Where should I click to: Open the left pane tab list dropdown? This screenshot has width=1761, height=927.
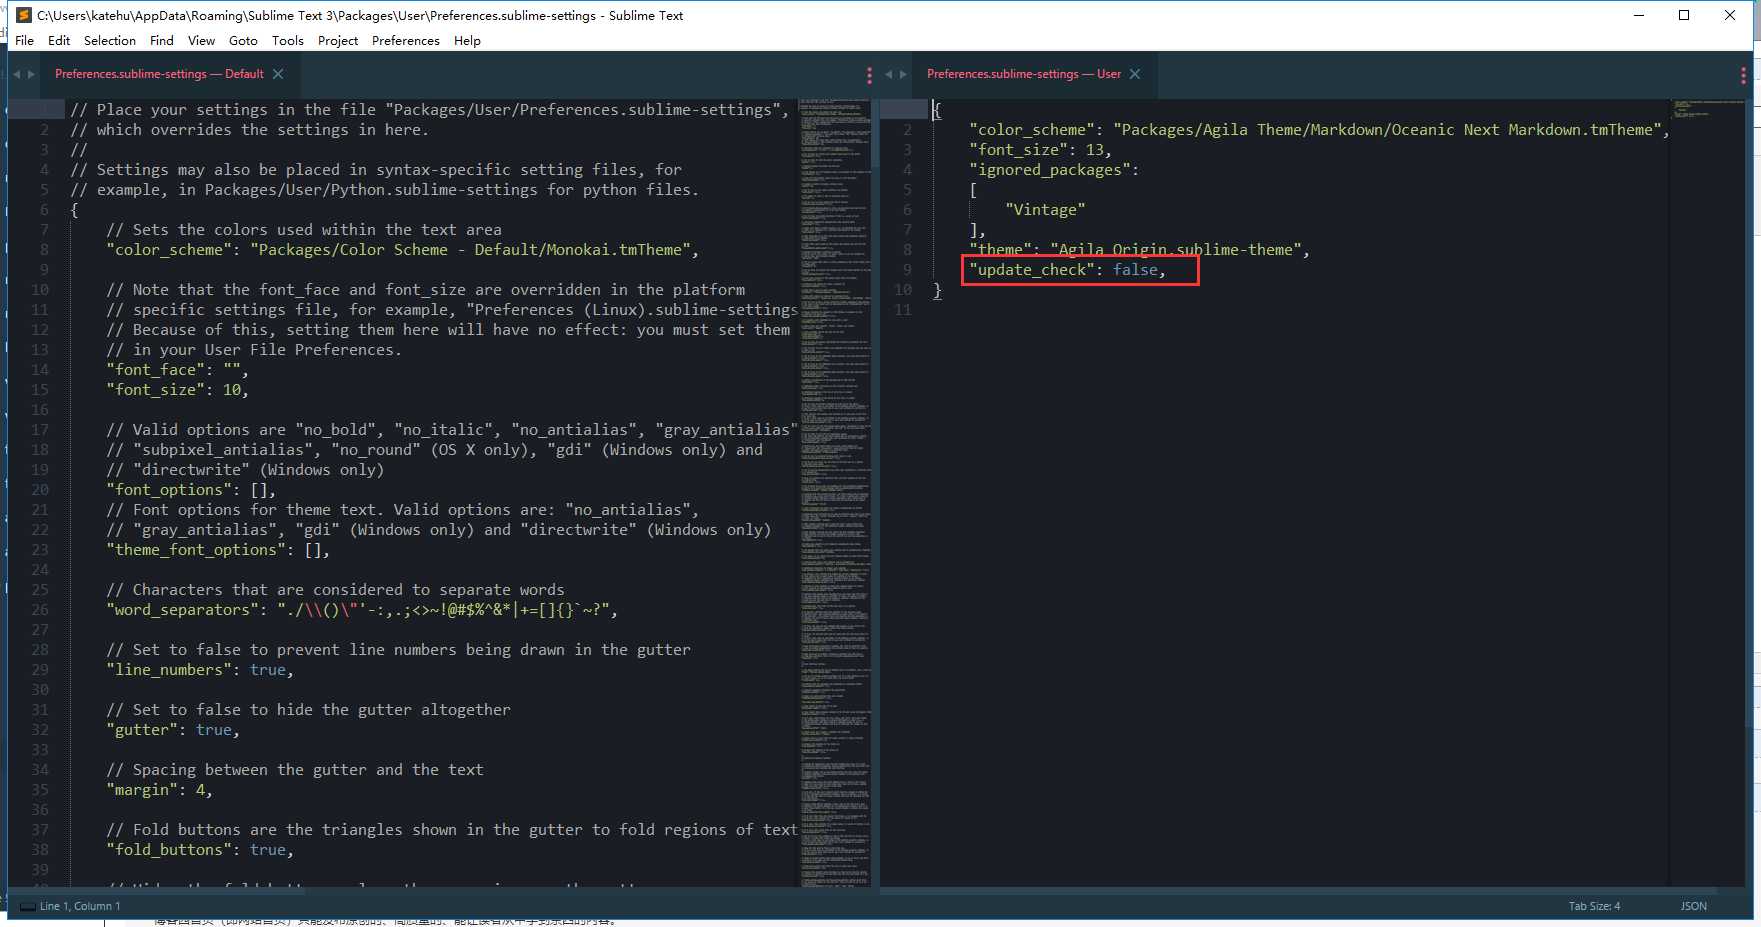coord(869,75)
